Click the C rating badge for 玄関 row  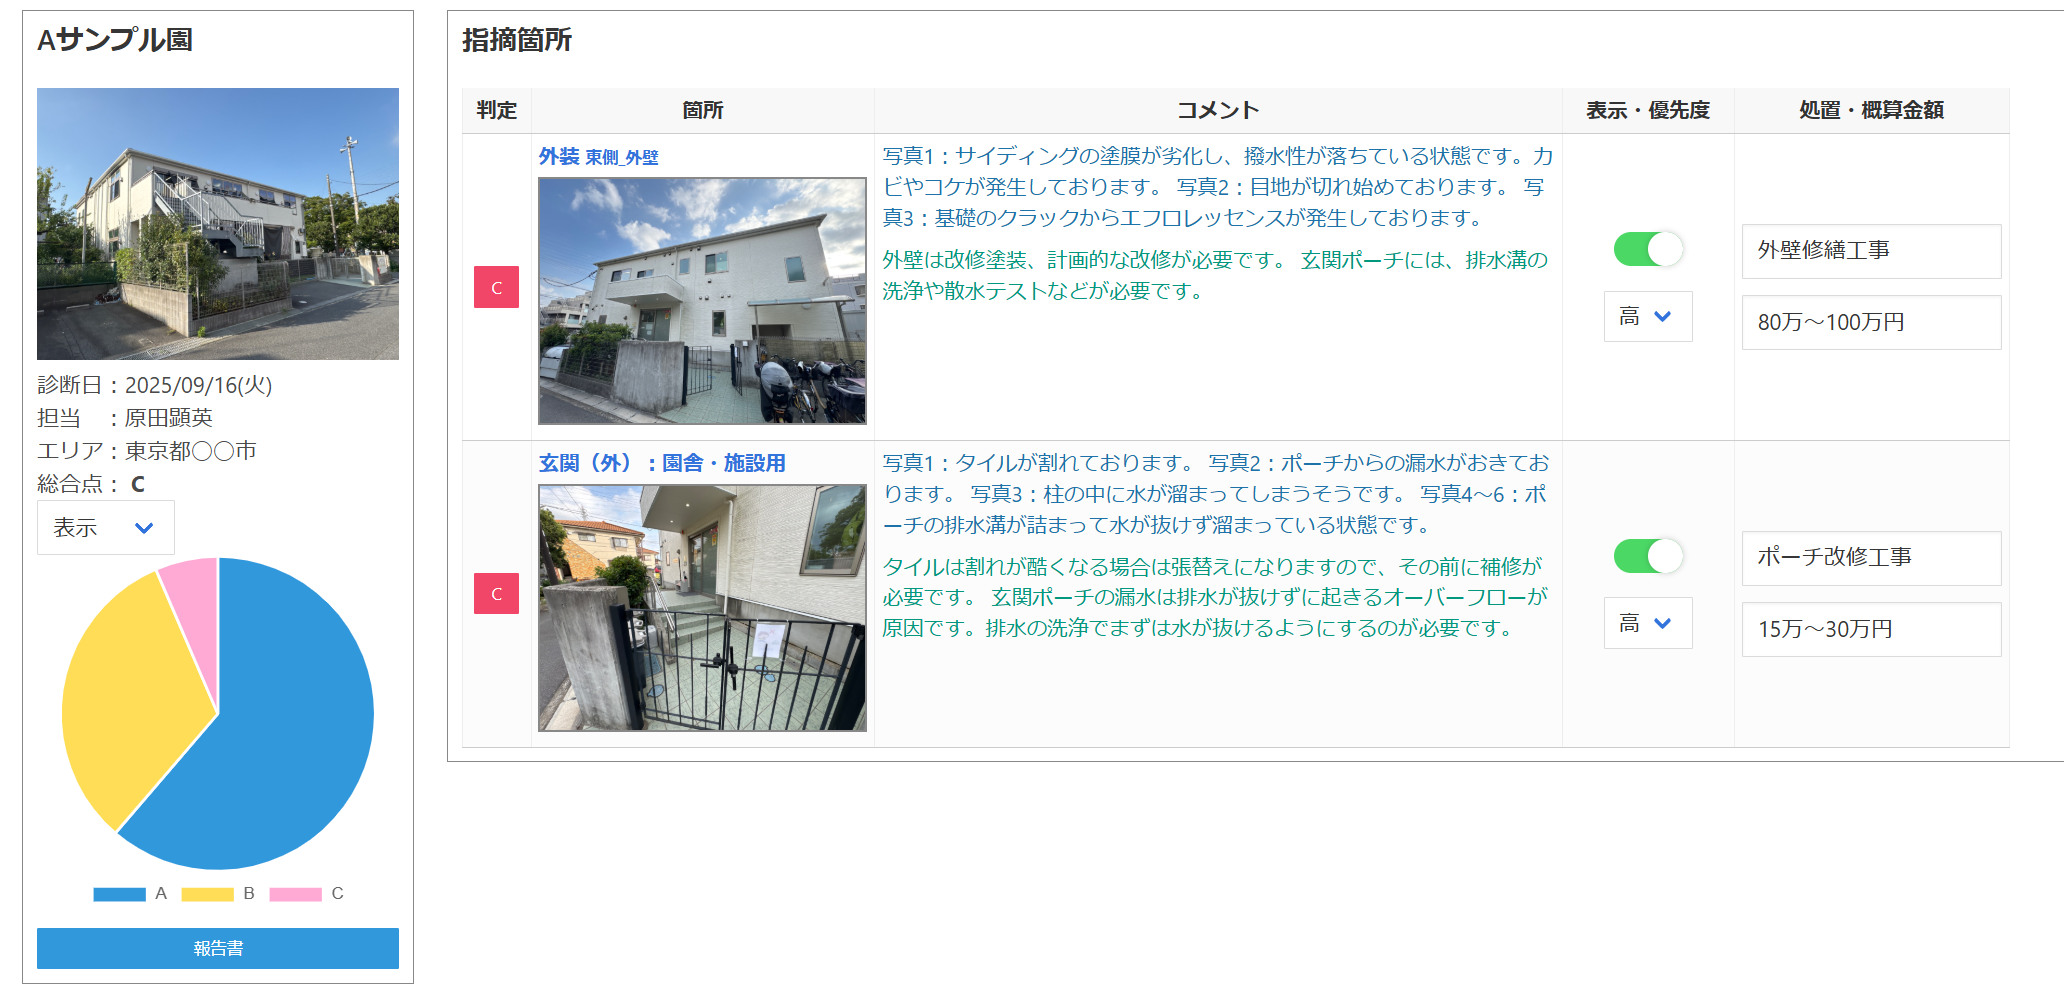pos(496,594)
